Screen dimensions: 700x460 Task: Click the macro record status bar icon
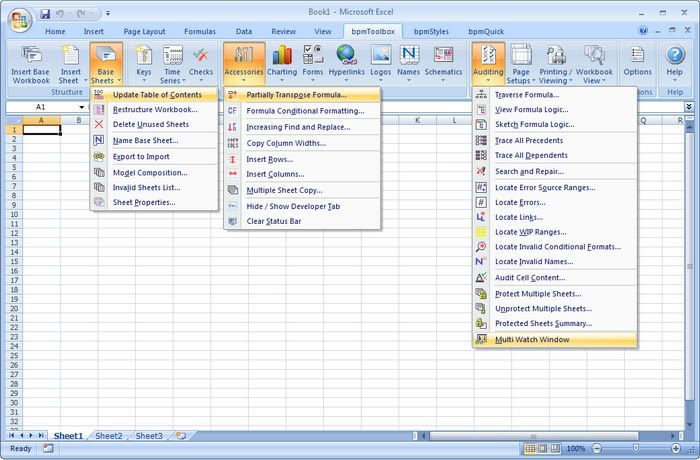(48, 448)
